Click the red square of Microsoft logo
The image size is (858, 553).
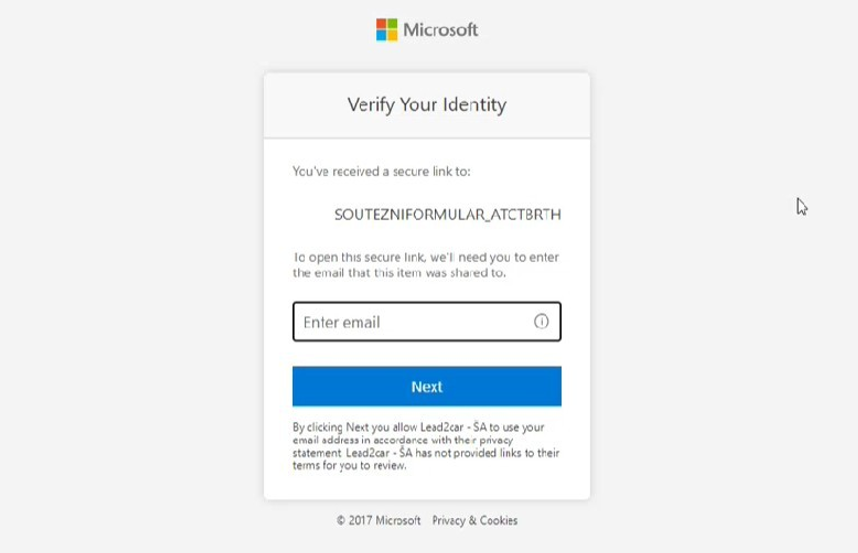[x=381, y=23]
